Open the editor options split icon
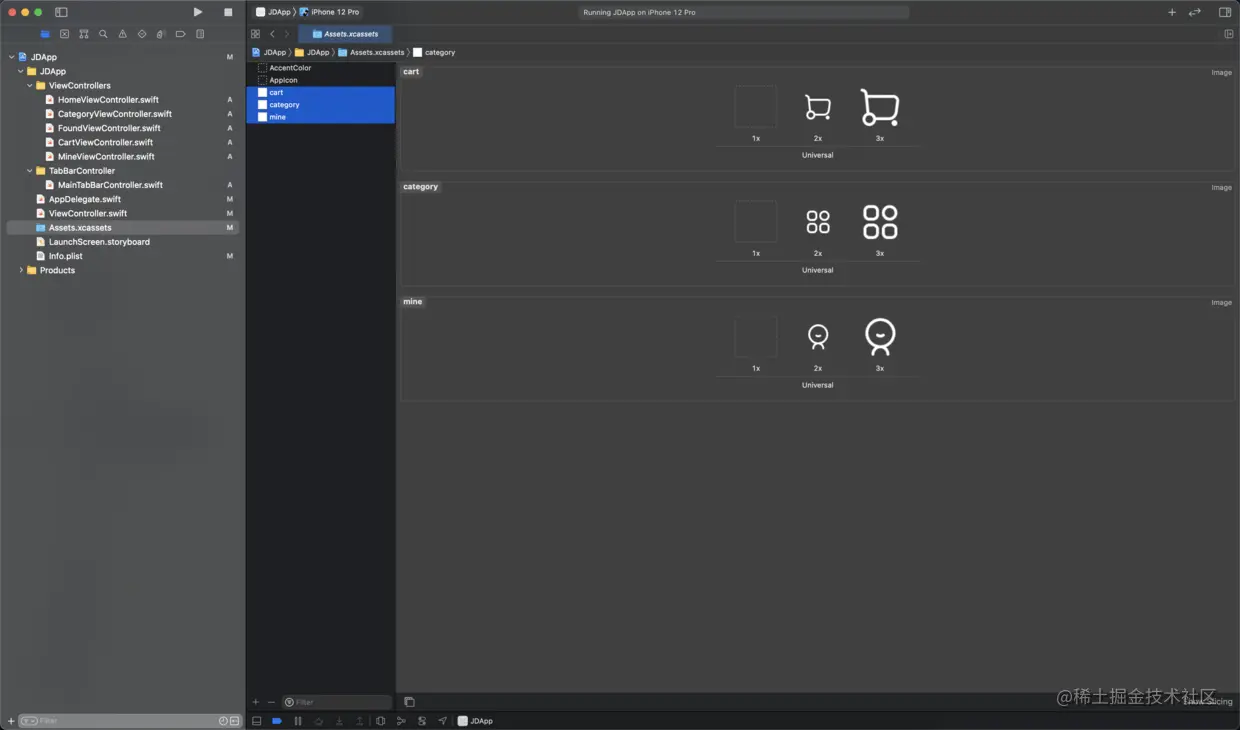The image size is (1240, 730). [x=1229, y=34]
